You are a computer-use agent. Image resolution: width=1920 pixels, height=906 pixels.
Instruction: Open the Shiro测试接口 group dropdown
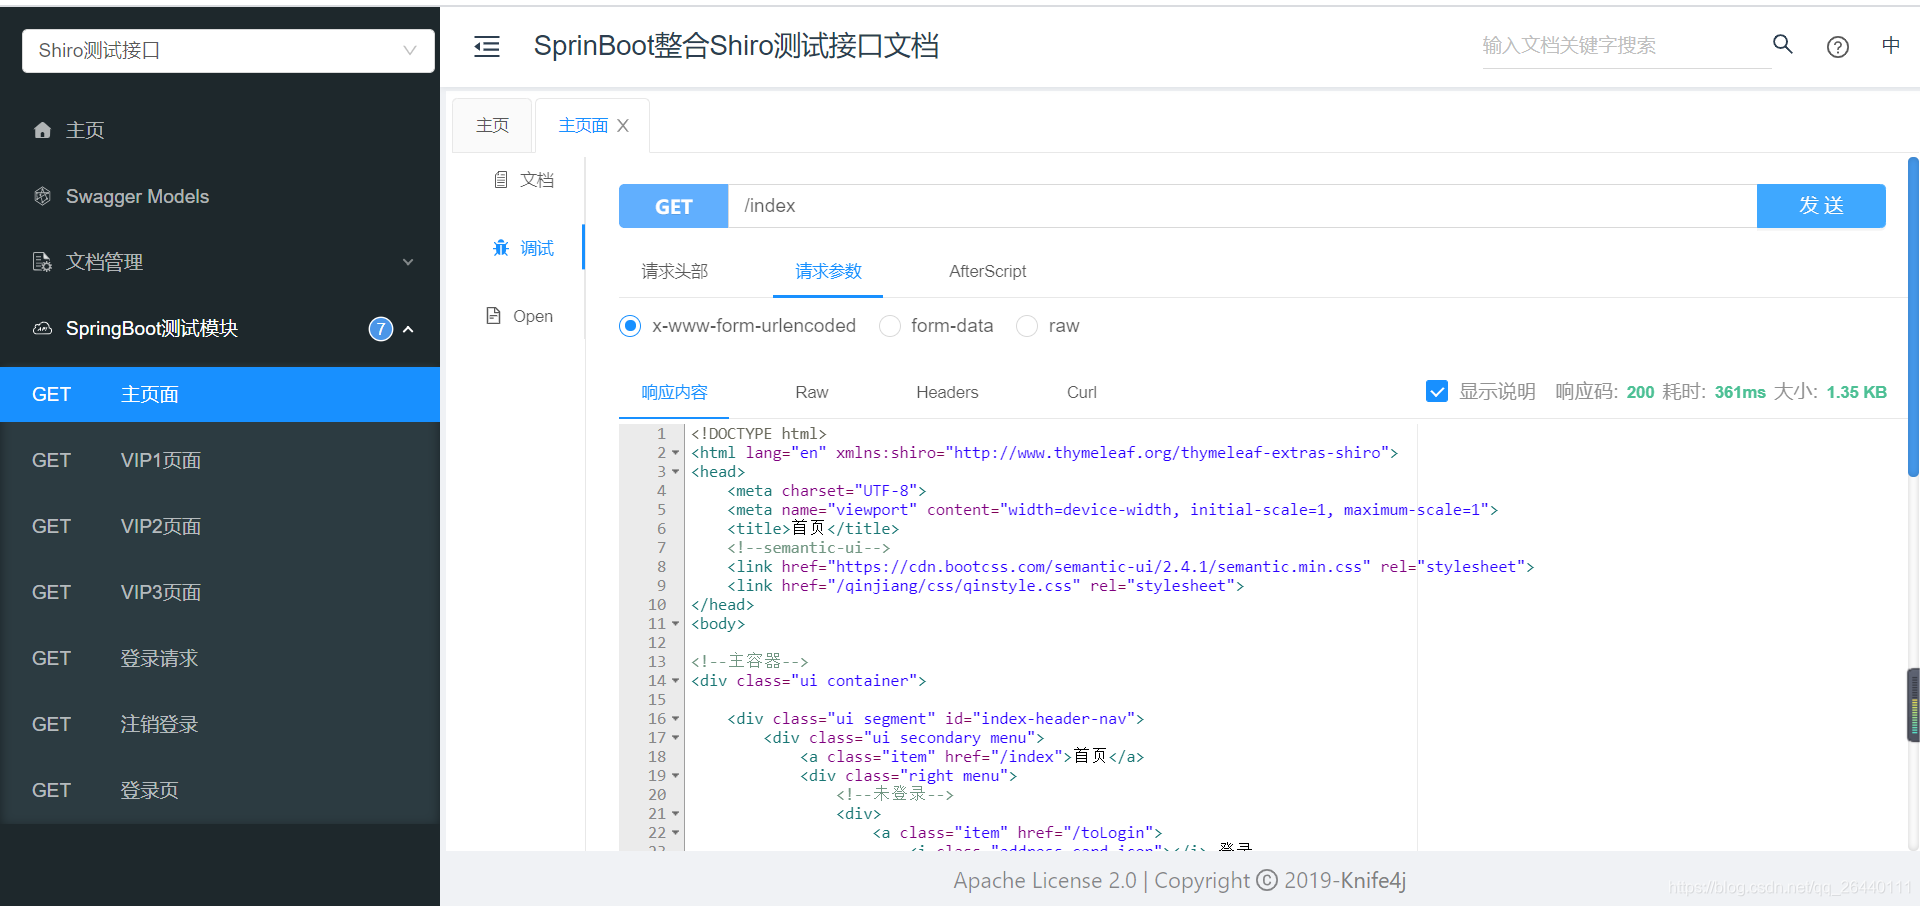(228, 51)
